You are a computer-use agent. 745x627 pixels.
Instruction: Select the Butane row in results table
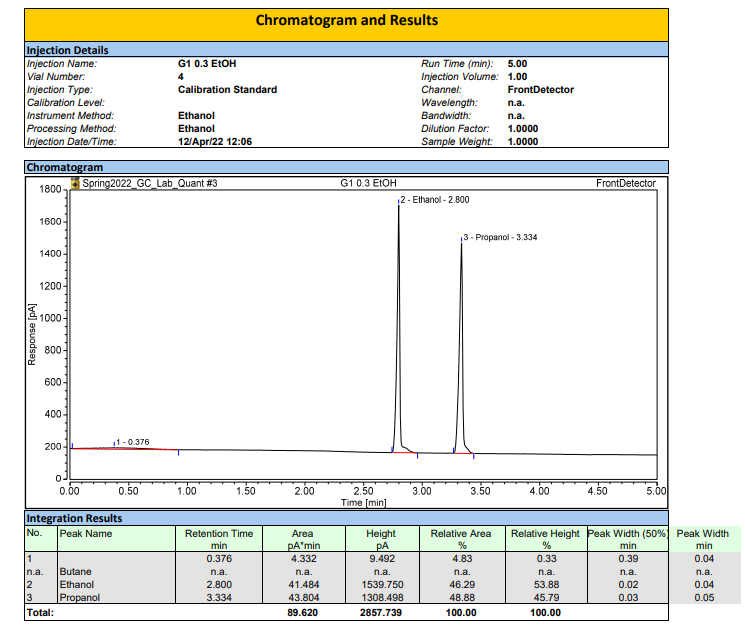point(75,572)
